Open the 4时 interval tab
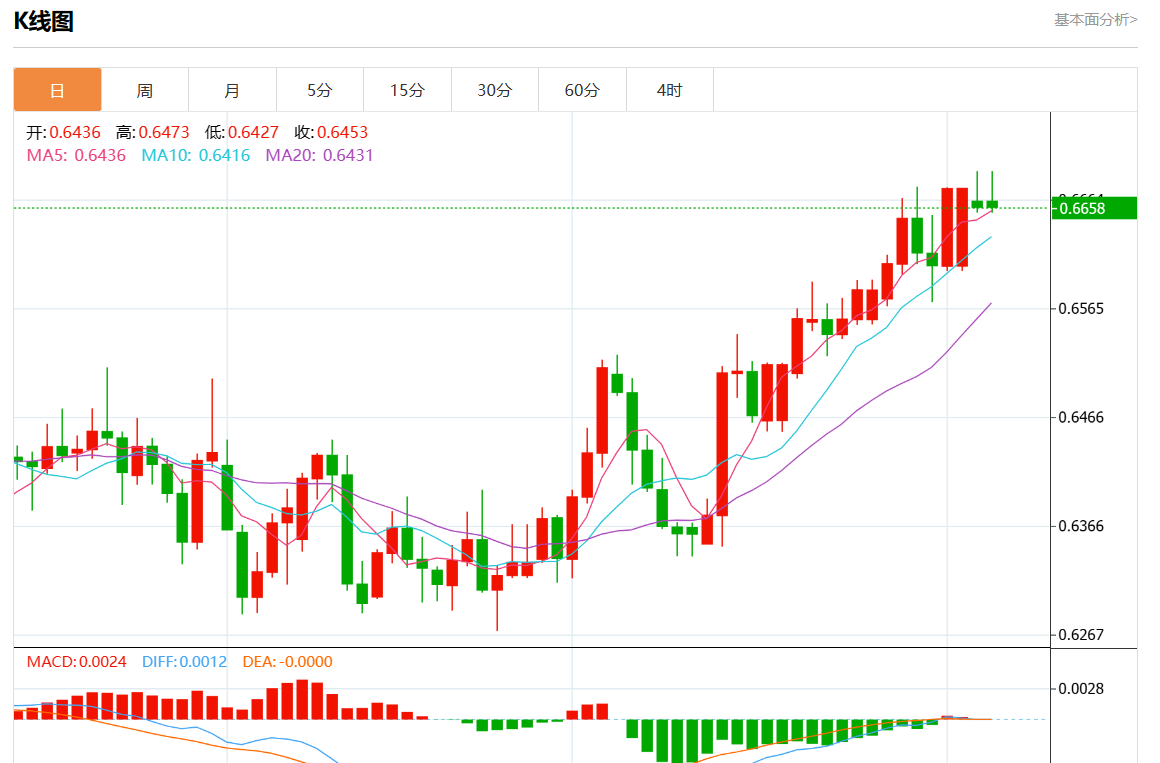This screenshot has width=1160, height=763. [x=670, y=90]
